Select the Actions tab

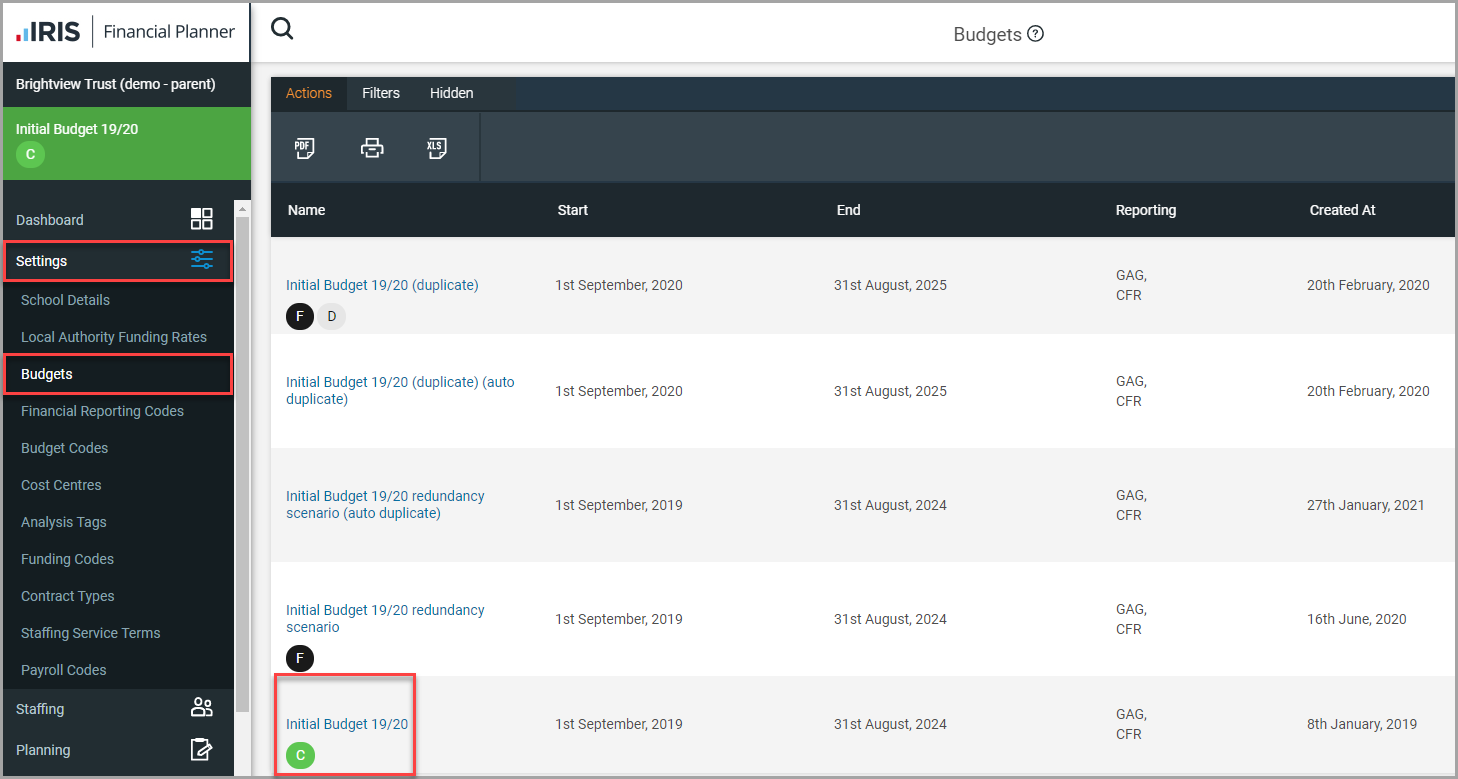[x=308, y=93]
